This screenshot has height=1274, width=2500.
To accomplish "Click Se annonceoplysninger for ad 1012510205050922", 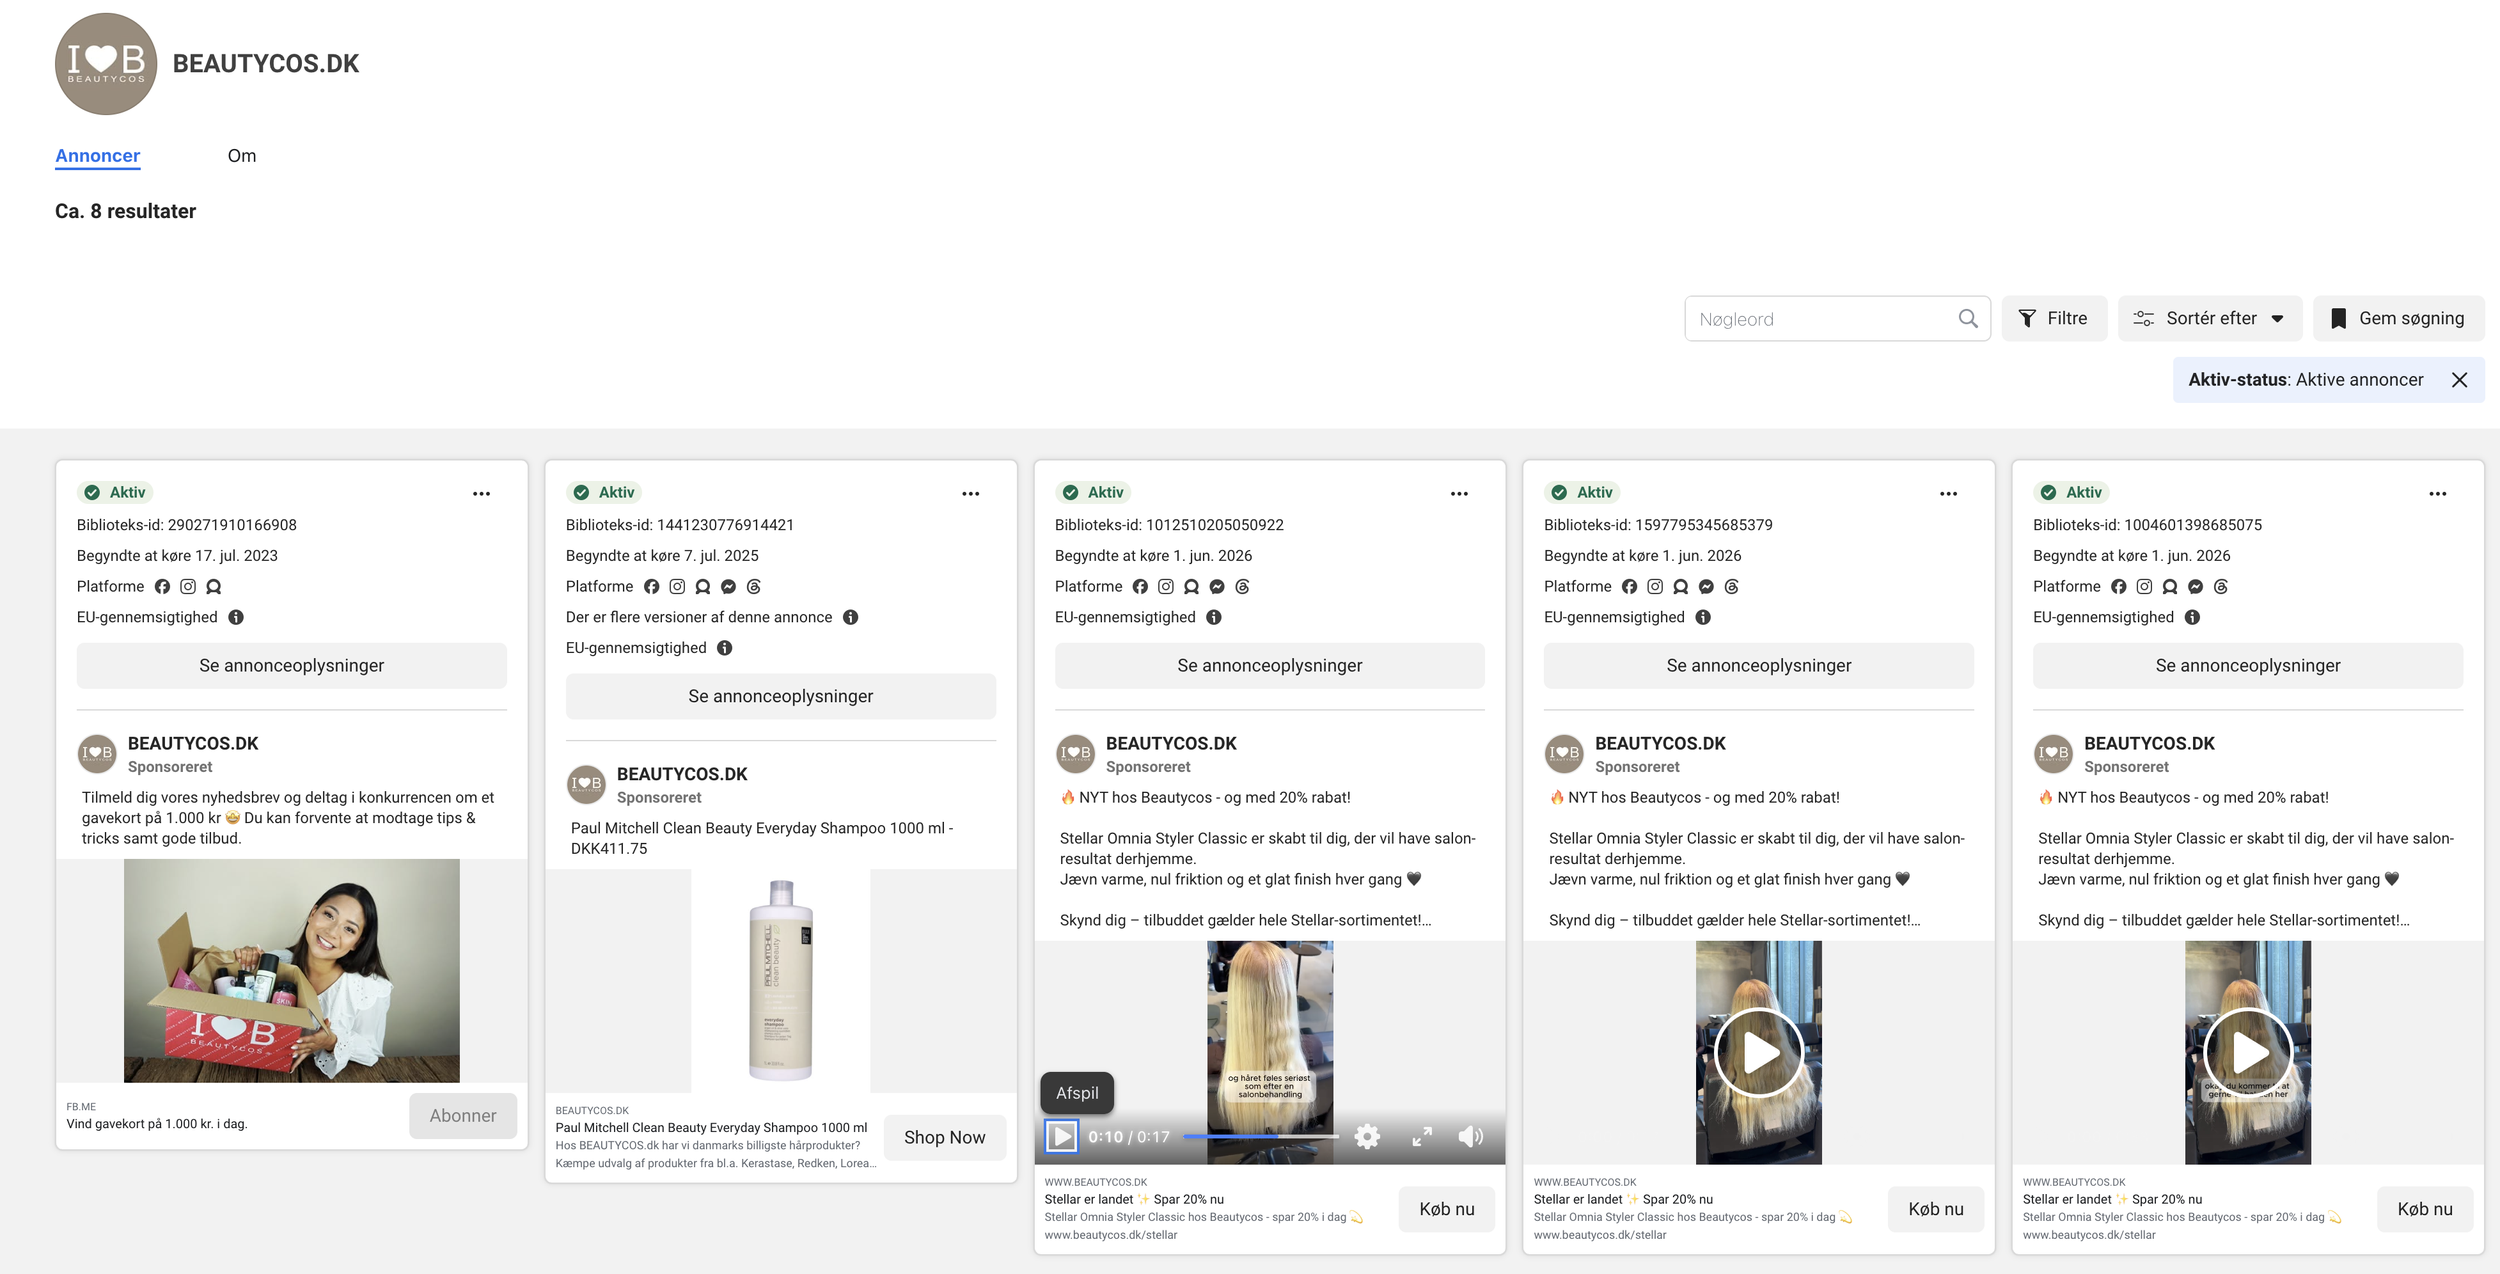I will (1270, 666).
